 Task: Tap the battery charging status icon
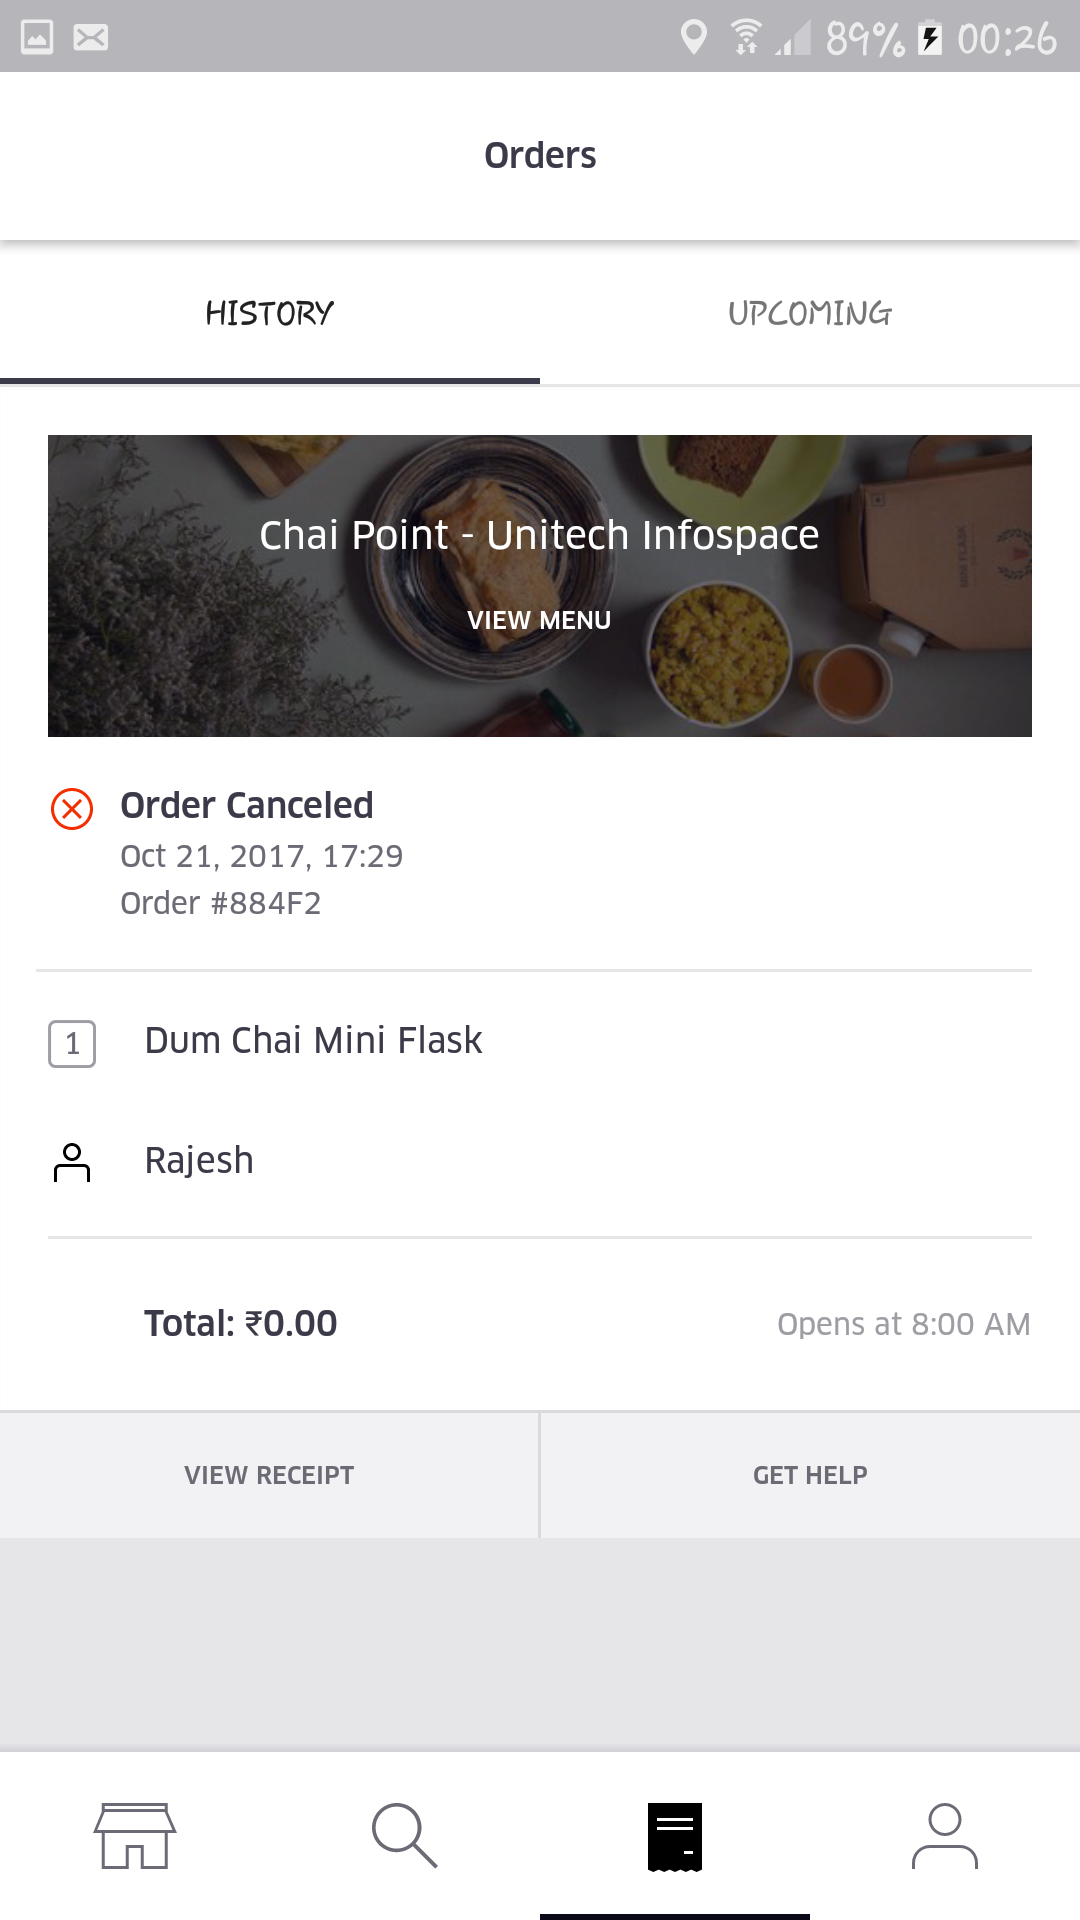tap(930, 38)
